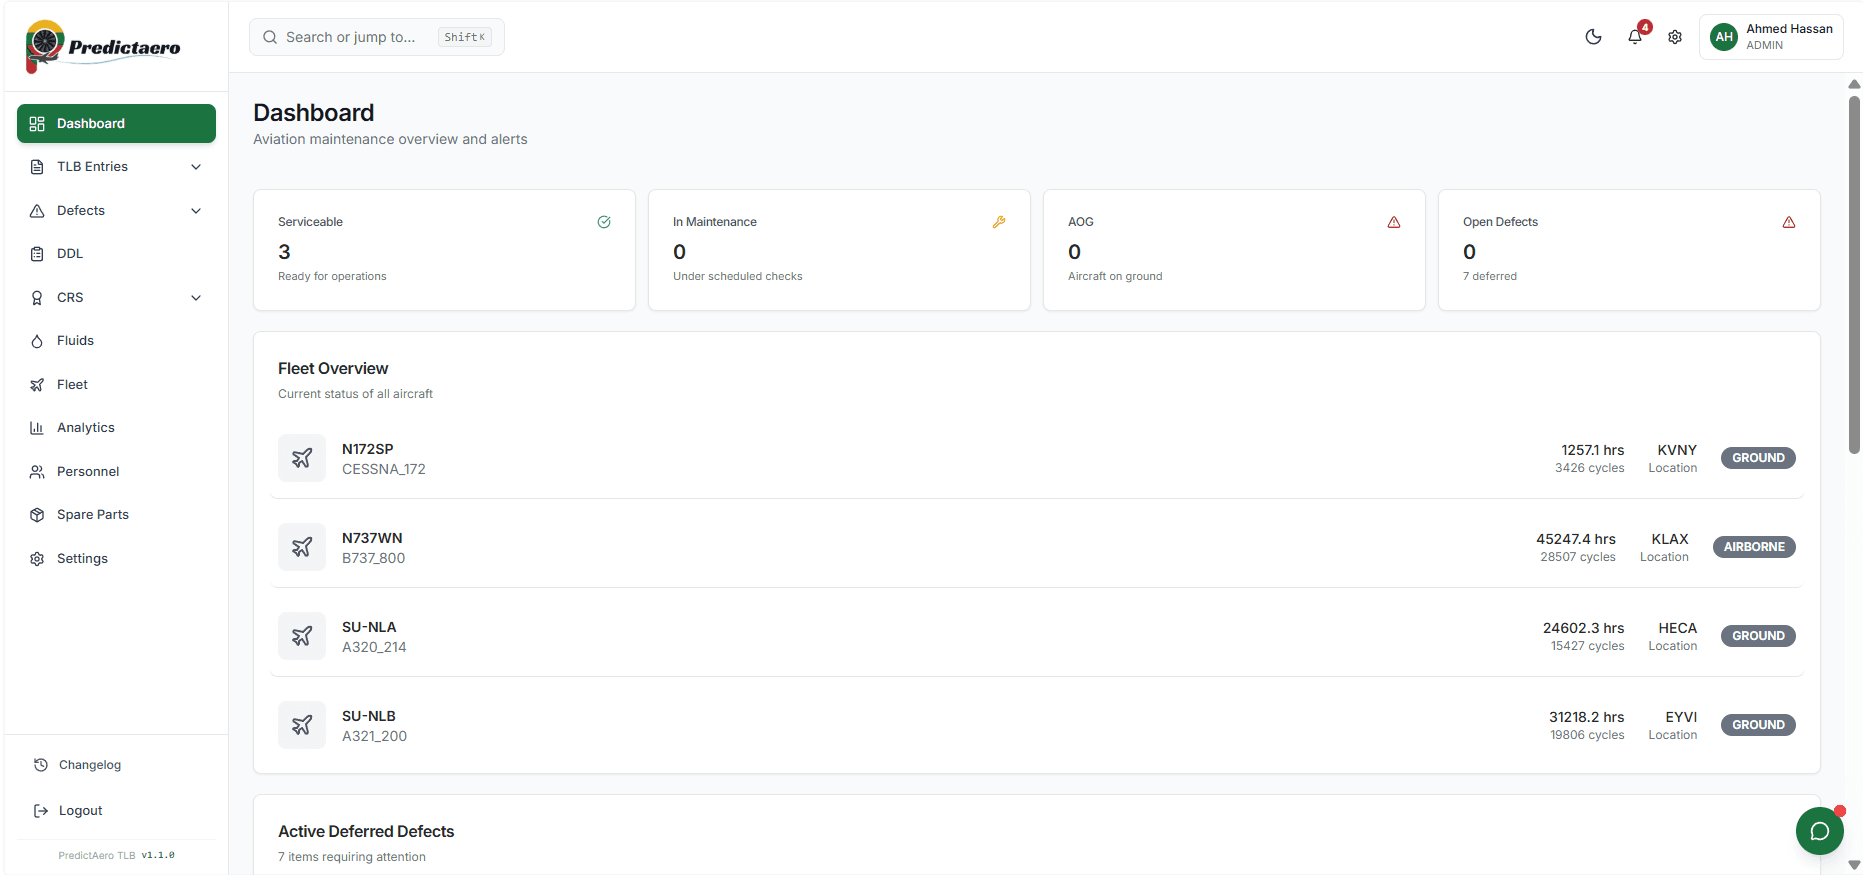Image resolution: width=1863 pixels, height=875 pixels.
Task: Open Settings in sidebar
Action: (116, 558)
